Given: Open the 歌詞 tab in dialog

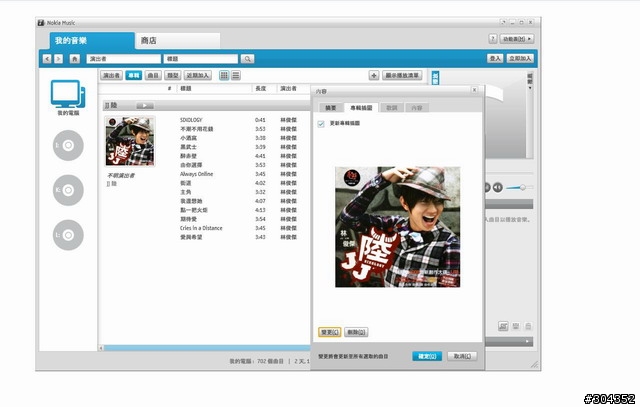Looking at the screenshot, I should (x=391, y=108).
